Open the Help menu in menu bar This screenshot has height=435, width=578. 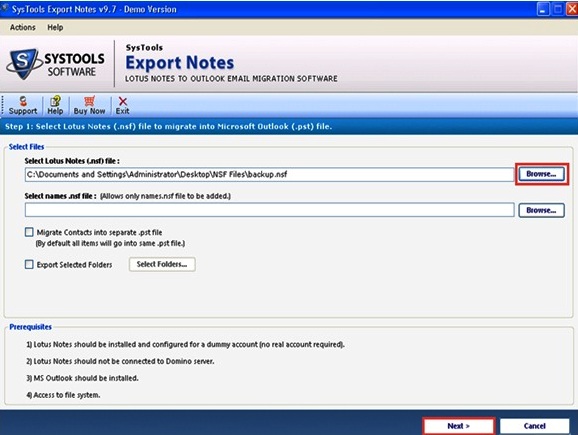tap(55, 27)
